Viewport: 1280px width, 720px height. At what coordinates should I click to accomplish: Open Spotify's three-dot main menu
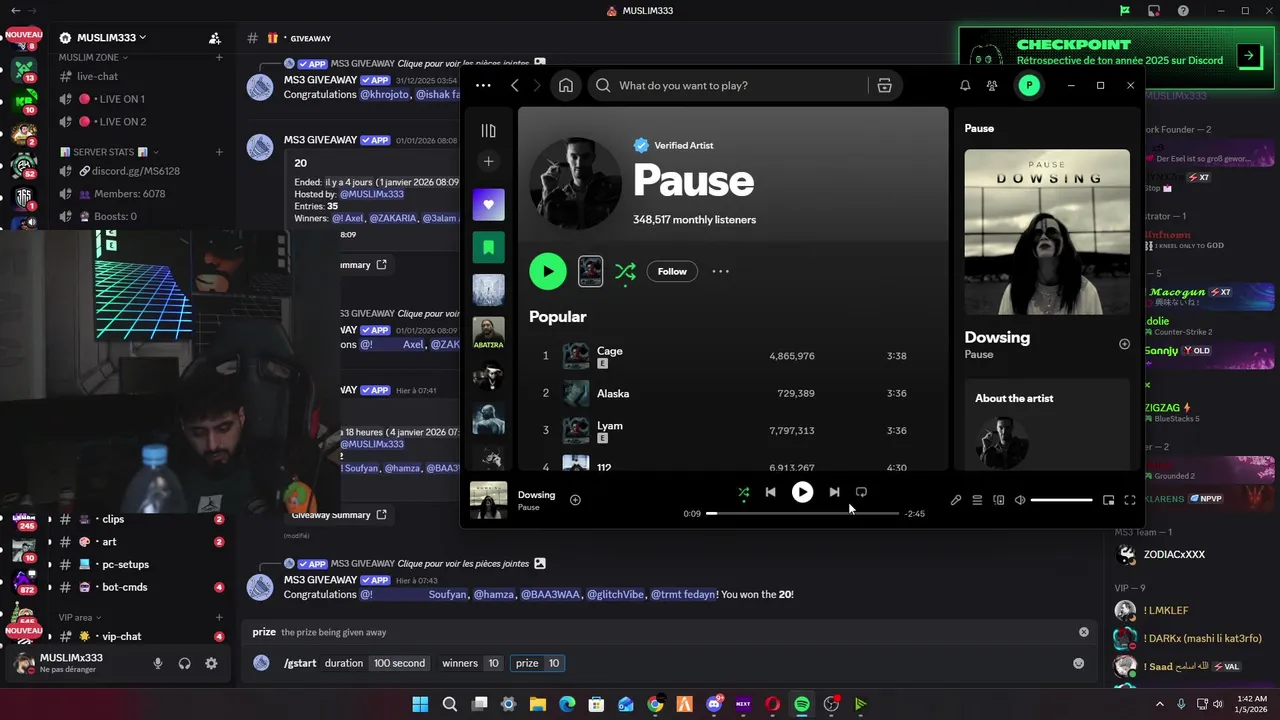tap(483, 86)
